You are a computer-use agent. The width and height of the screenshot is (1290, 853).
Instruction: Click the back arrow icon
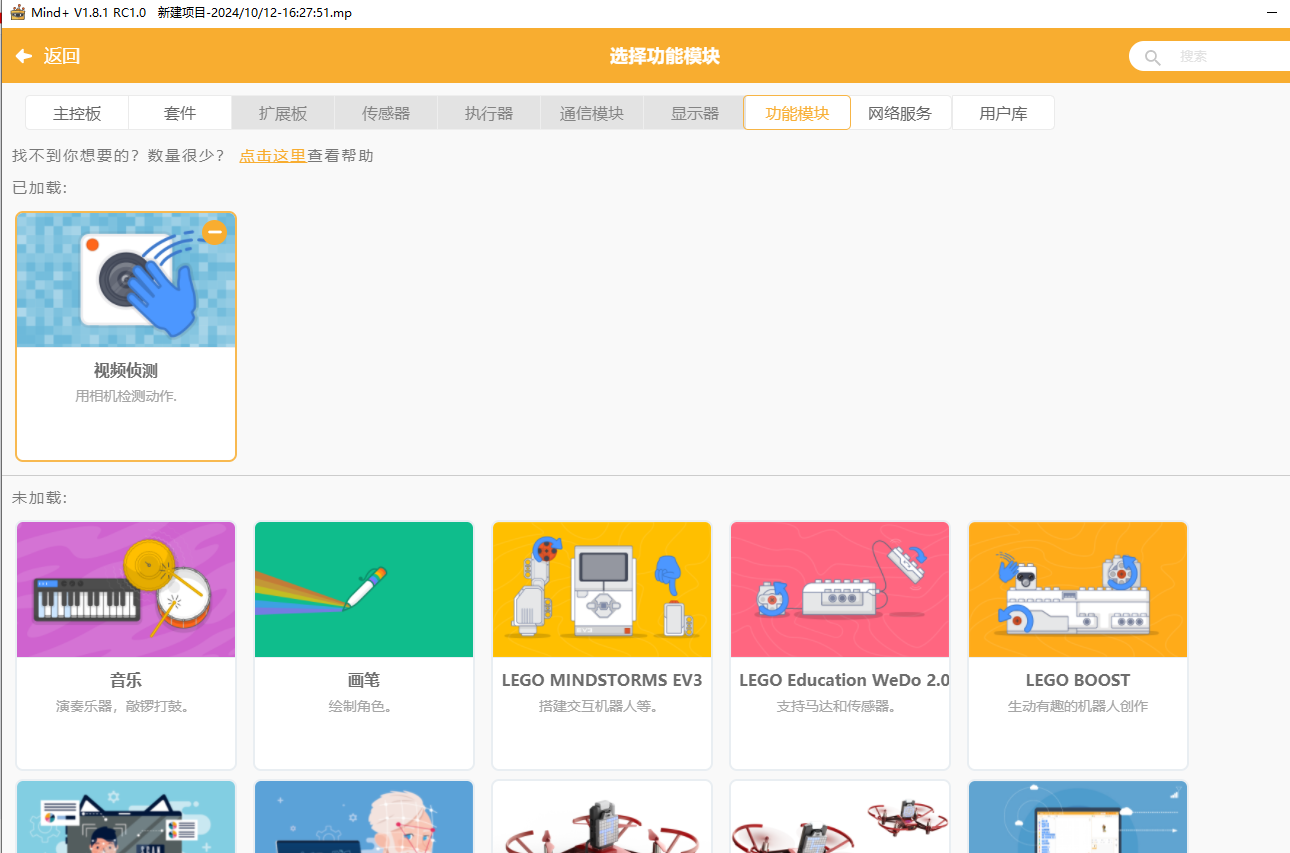24,56
